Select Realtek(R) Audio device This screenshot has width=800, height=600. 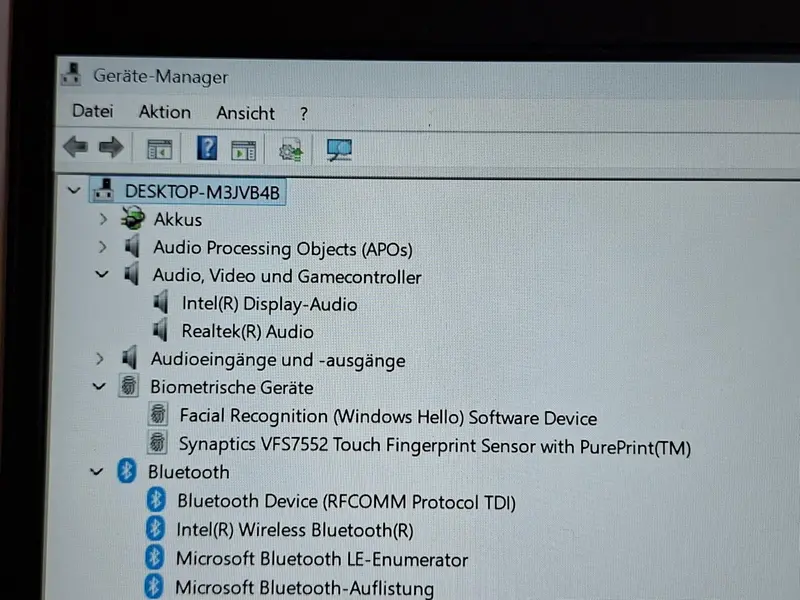247,332
